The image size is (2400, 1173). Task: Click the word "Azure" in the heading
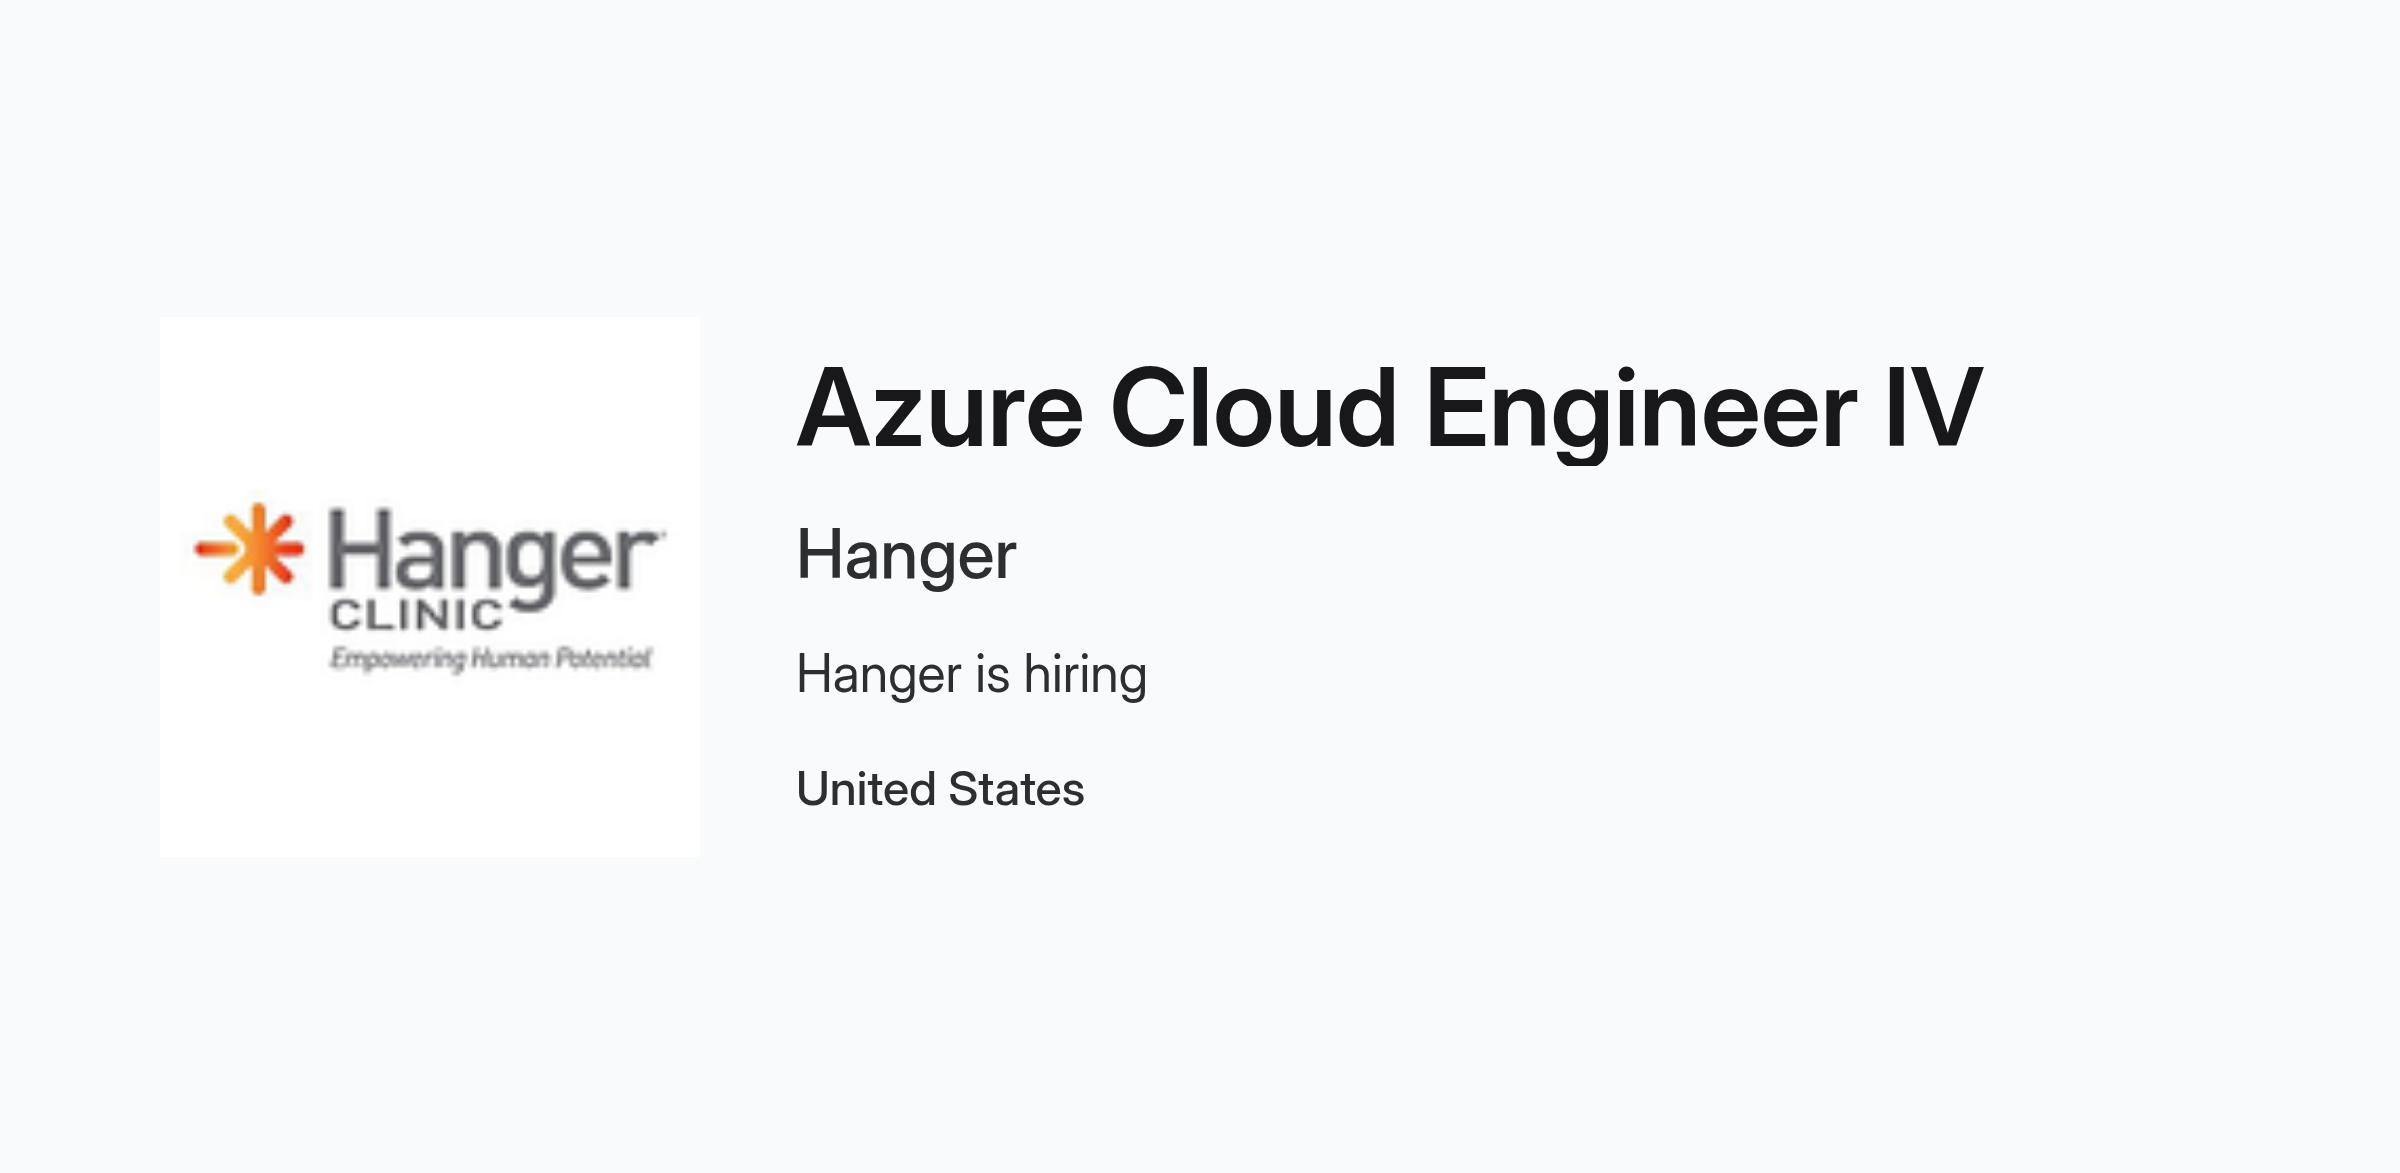click(940, 410)
